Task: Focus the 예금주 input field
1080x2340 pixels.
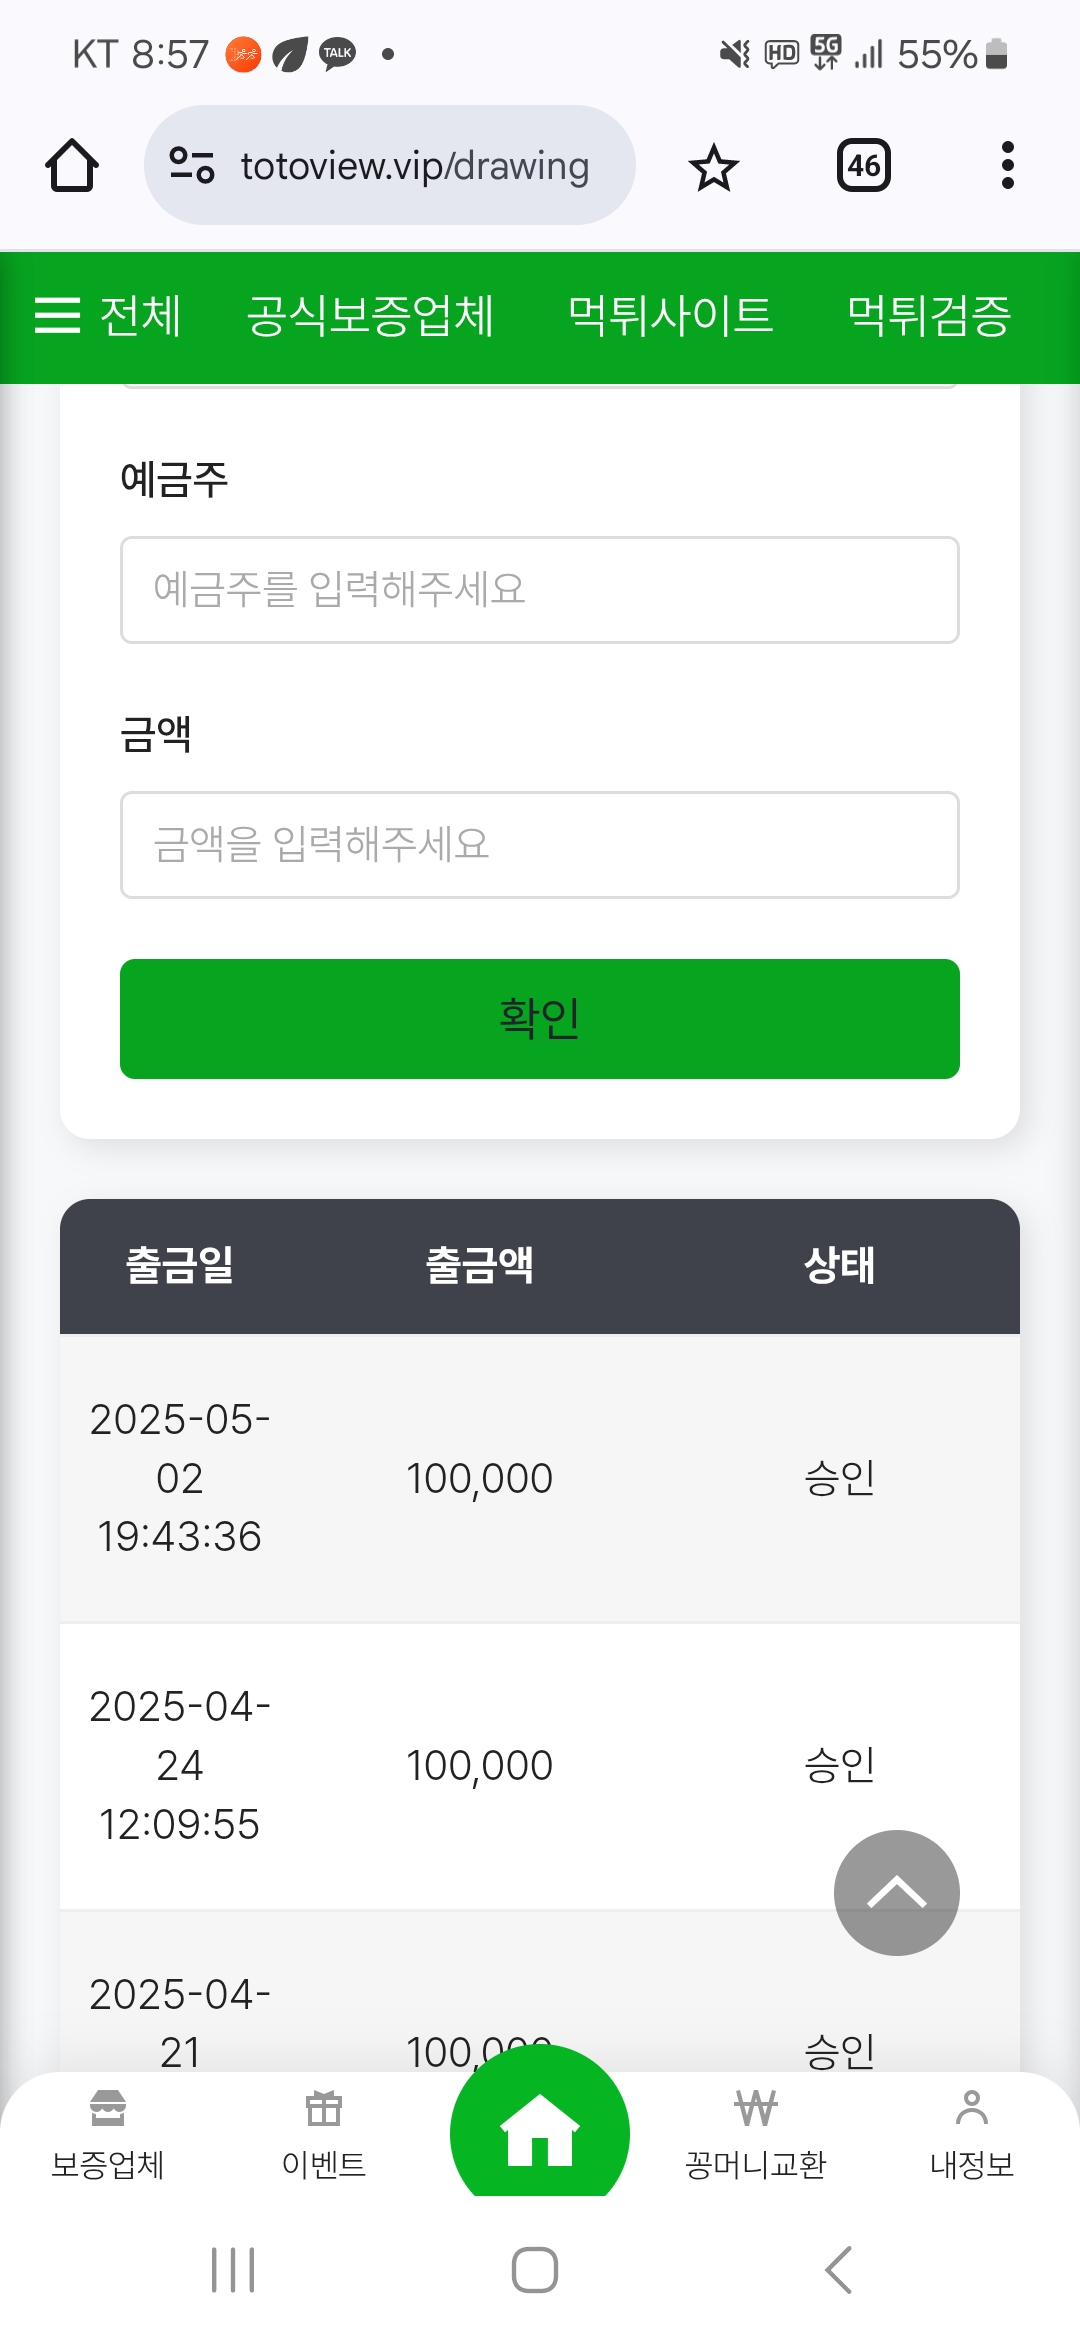Action: (540, 590)
